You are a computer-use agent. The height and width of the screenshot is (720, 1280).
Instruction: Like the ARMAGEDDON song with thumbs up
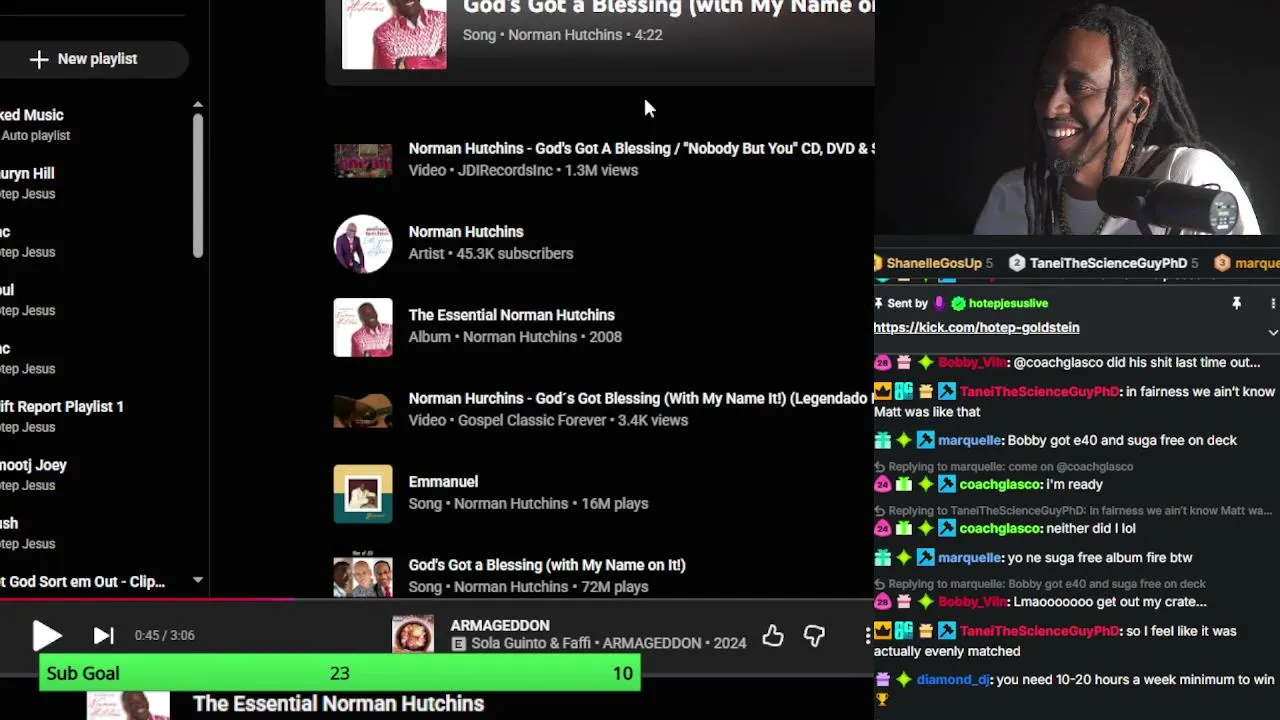773,635
